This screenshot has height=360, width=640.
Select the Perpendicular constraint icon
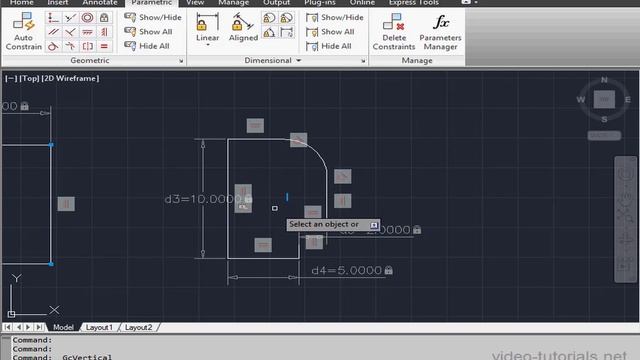point(71,32)
